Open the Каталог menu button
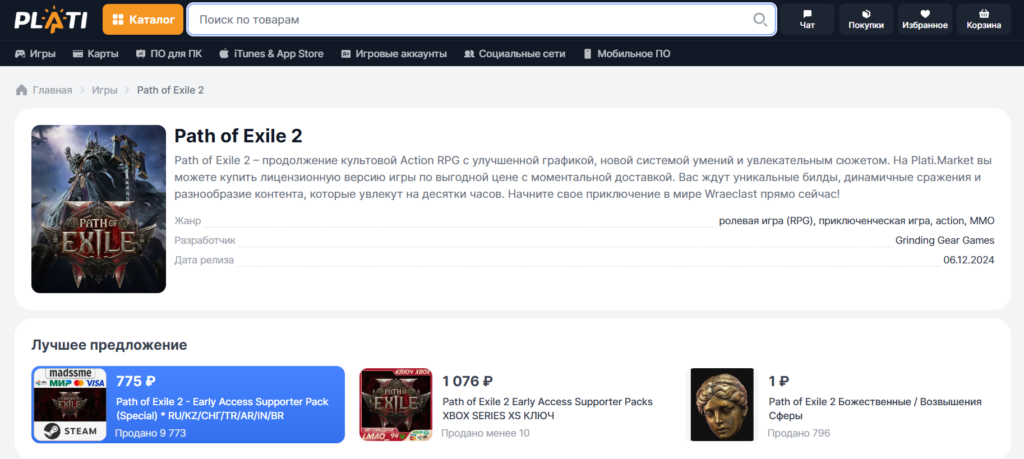The image size is (1024, 459). click(143, 20)
